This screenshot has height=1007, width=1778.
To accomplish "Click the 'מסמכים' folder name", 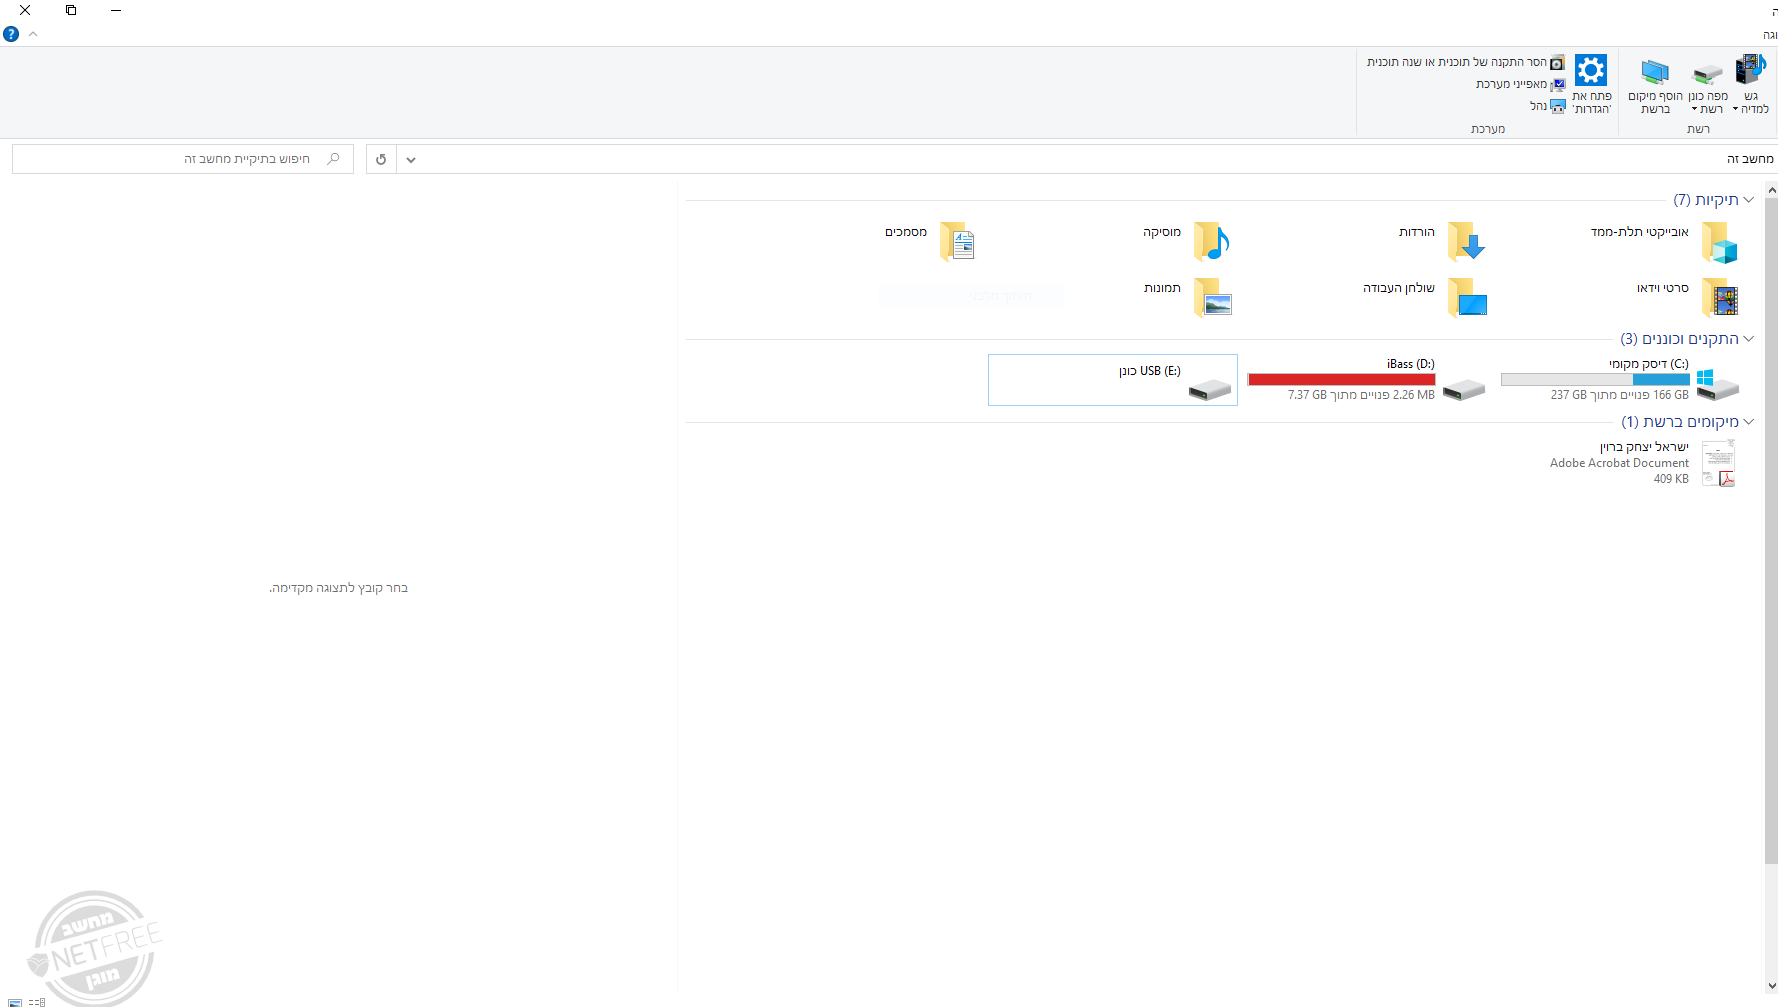I will (x=906, y=232).
